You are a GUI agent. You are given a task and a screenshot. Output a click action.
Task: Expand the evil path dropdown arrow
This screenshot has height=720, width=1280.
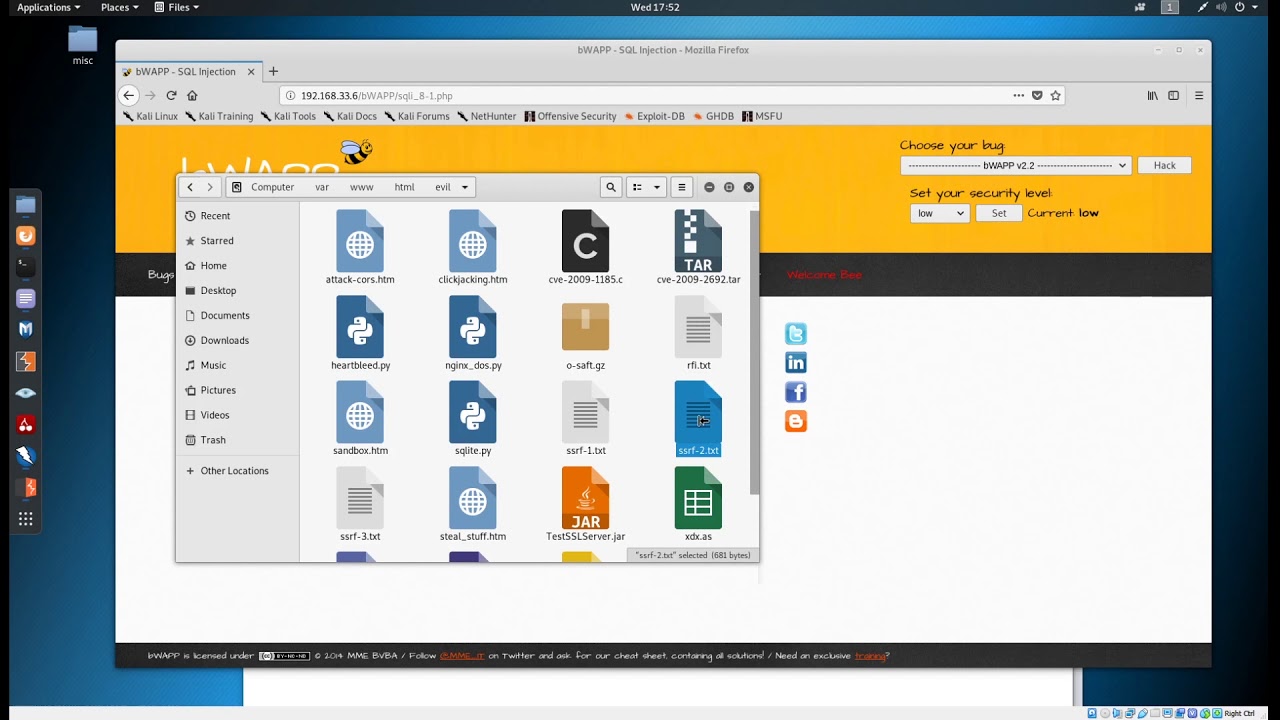(465, 187)
